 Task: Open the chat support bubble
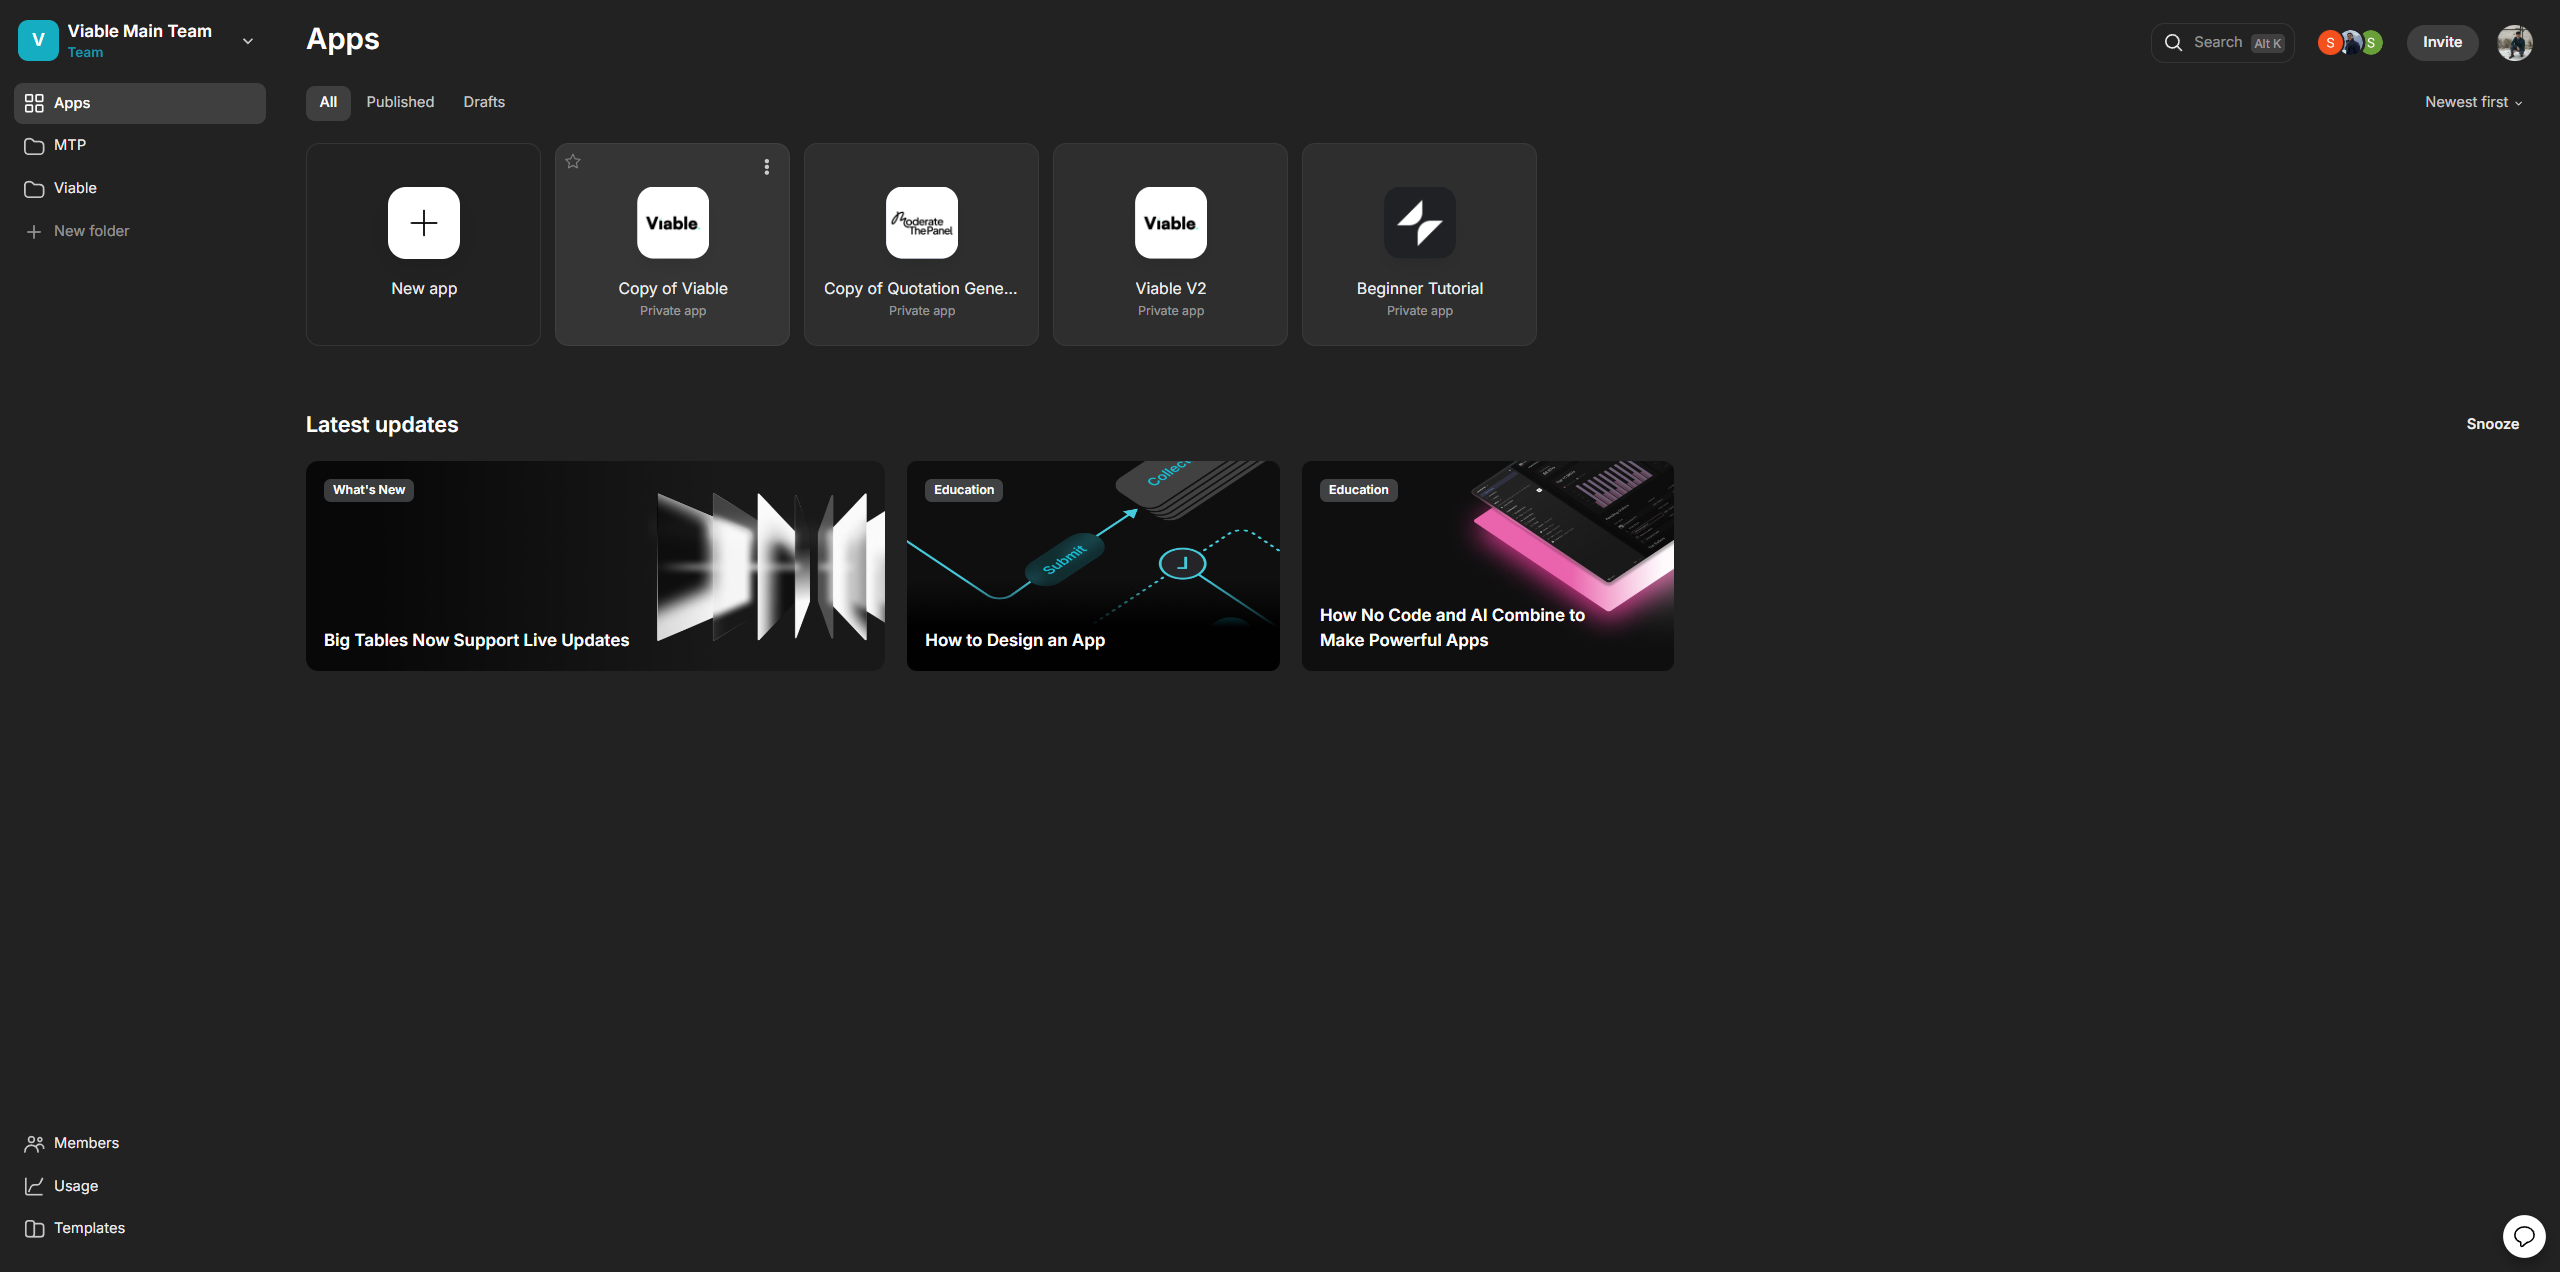(2523, 1236)
